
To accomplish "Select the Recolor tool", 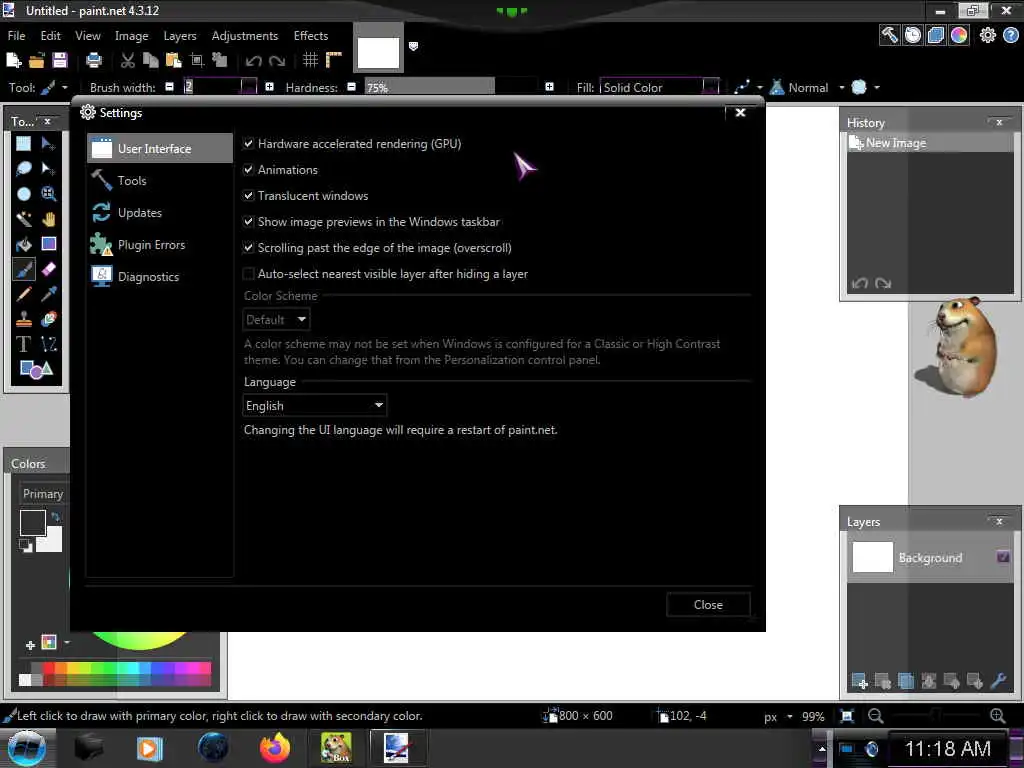I will [x=48, y=319].
